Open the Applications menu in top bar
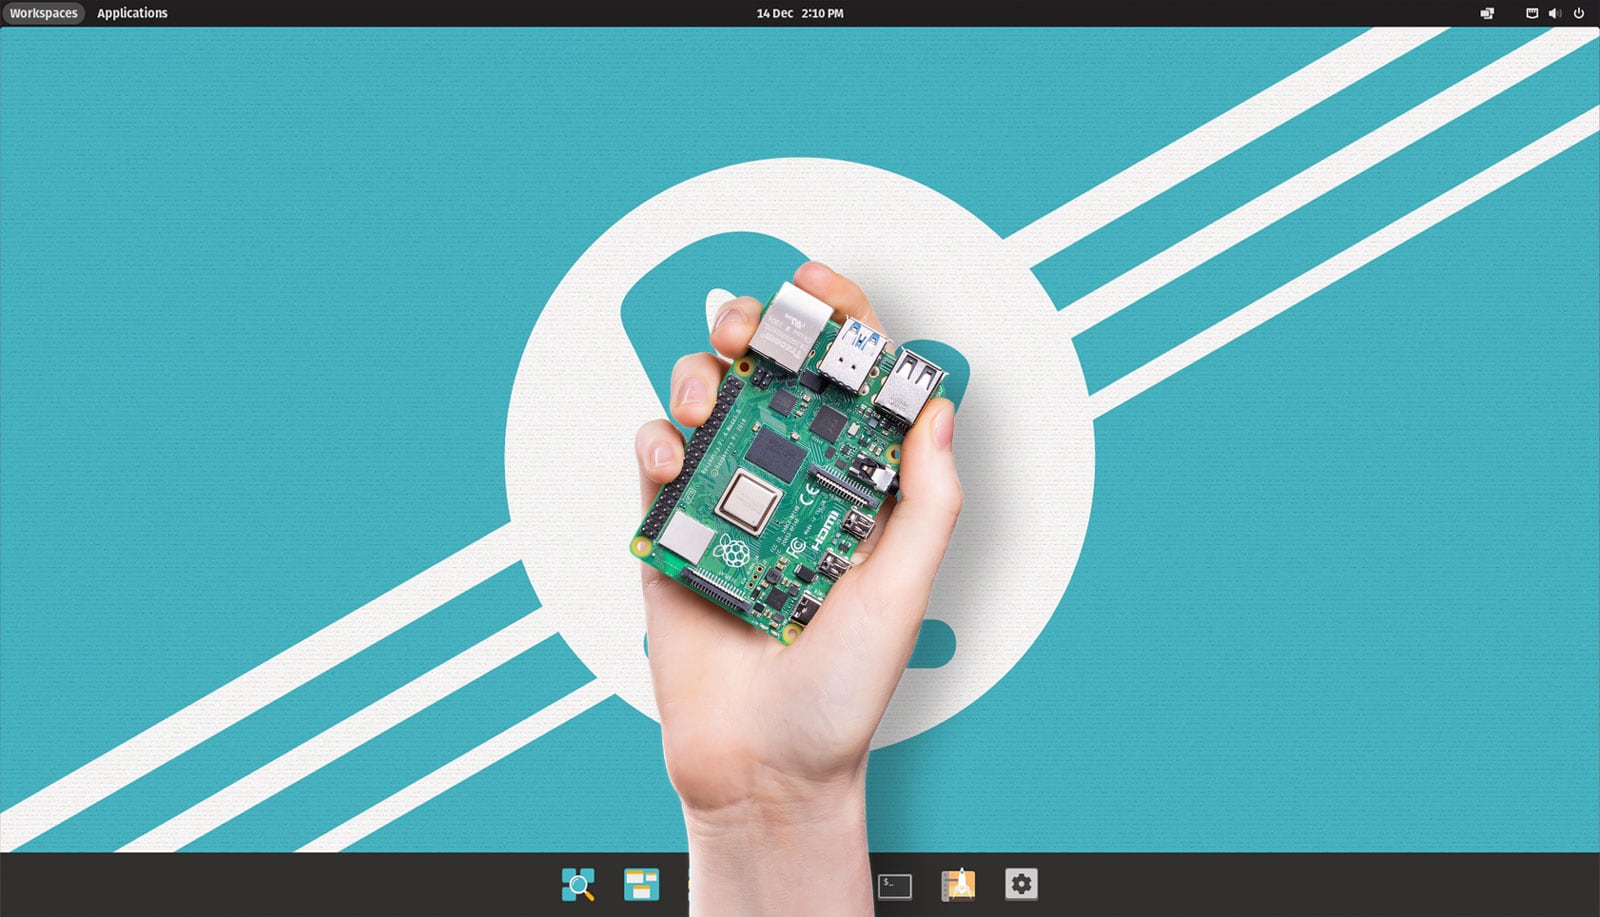 [x=132, y=13]
